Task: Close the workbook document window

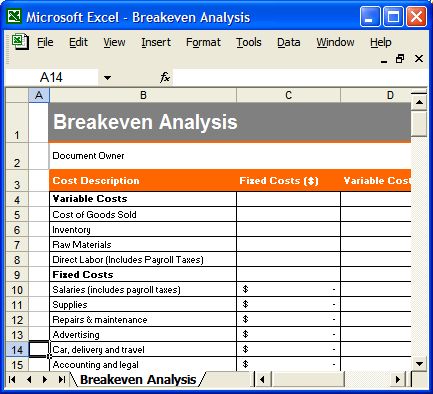Action: point(419,59)
